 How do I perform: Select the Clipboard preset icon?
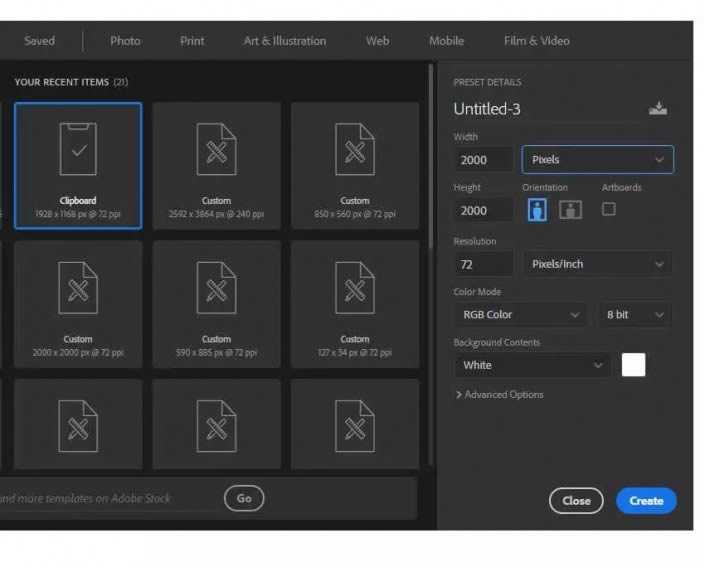click(x=78, y=151)
